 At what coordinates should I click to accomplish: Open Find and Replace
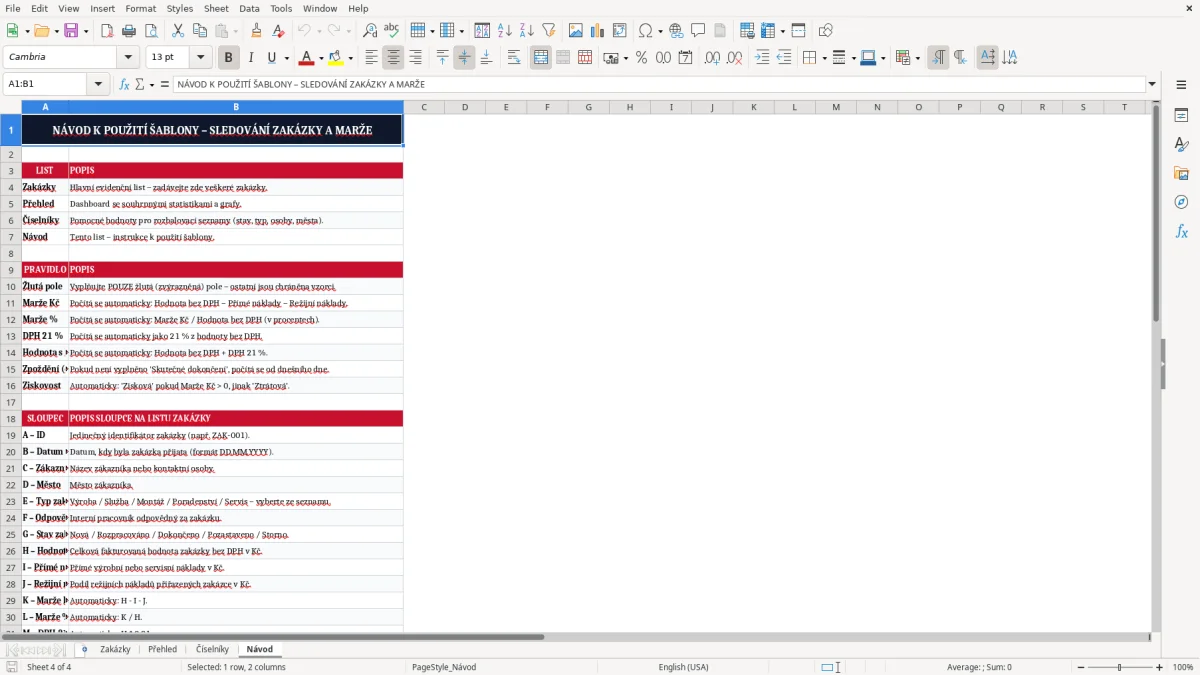point(370,31)
